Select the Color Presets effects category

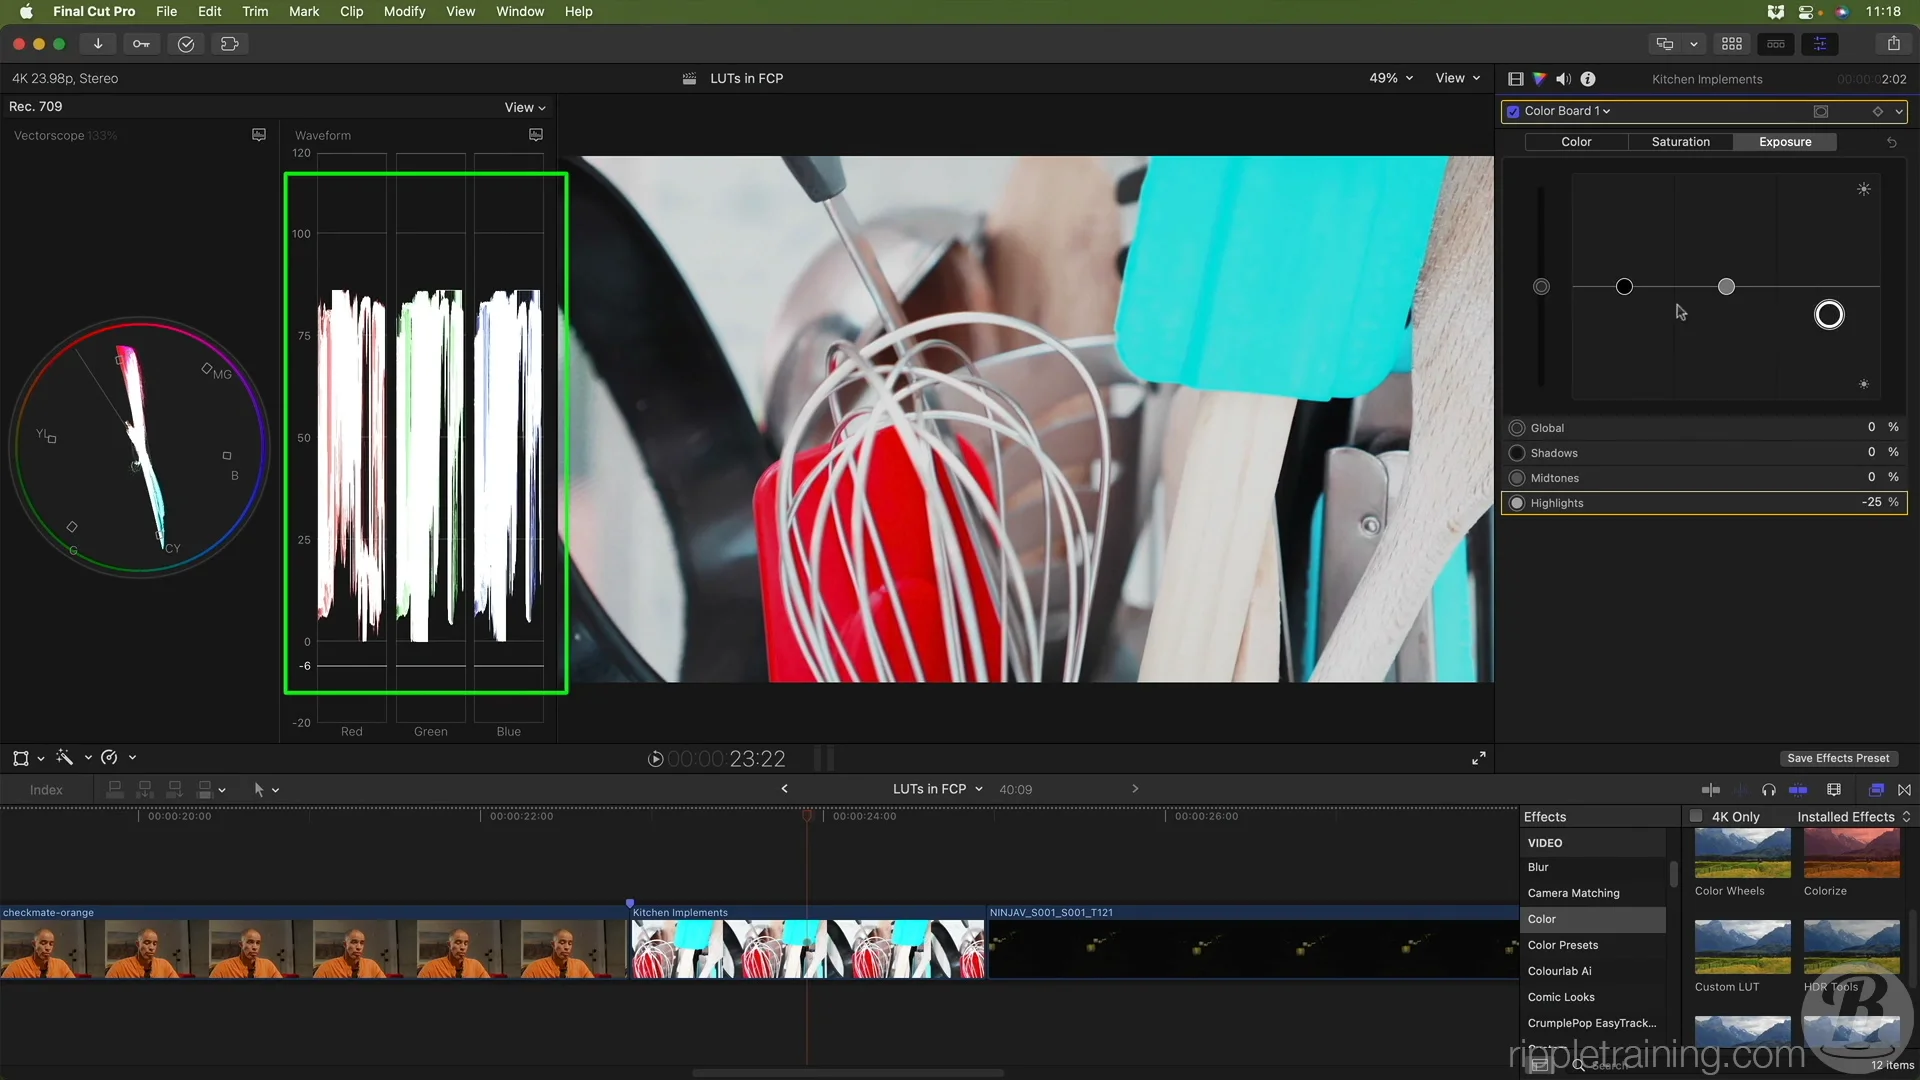pyautogui.click(x=1562, y=945)
